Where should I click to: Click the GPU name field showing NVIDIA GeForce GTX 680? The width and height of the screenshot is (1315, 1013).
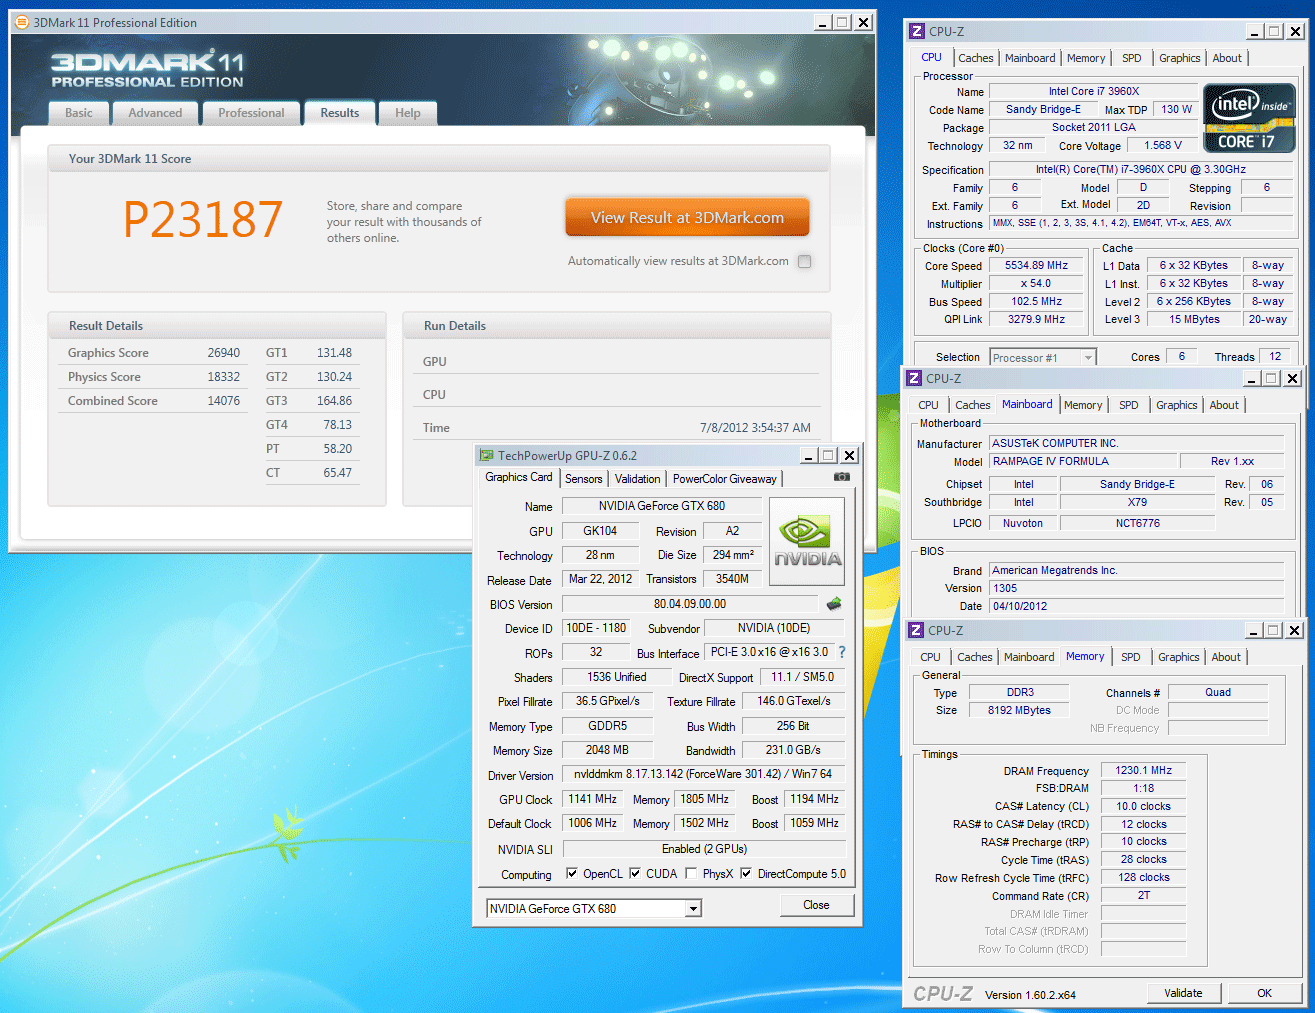pos(662,506)
